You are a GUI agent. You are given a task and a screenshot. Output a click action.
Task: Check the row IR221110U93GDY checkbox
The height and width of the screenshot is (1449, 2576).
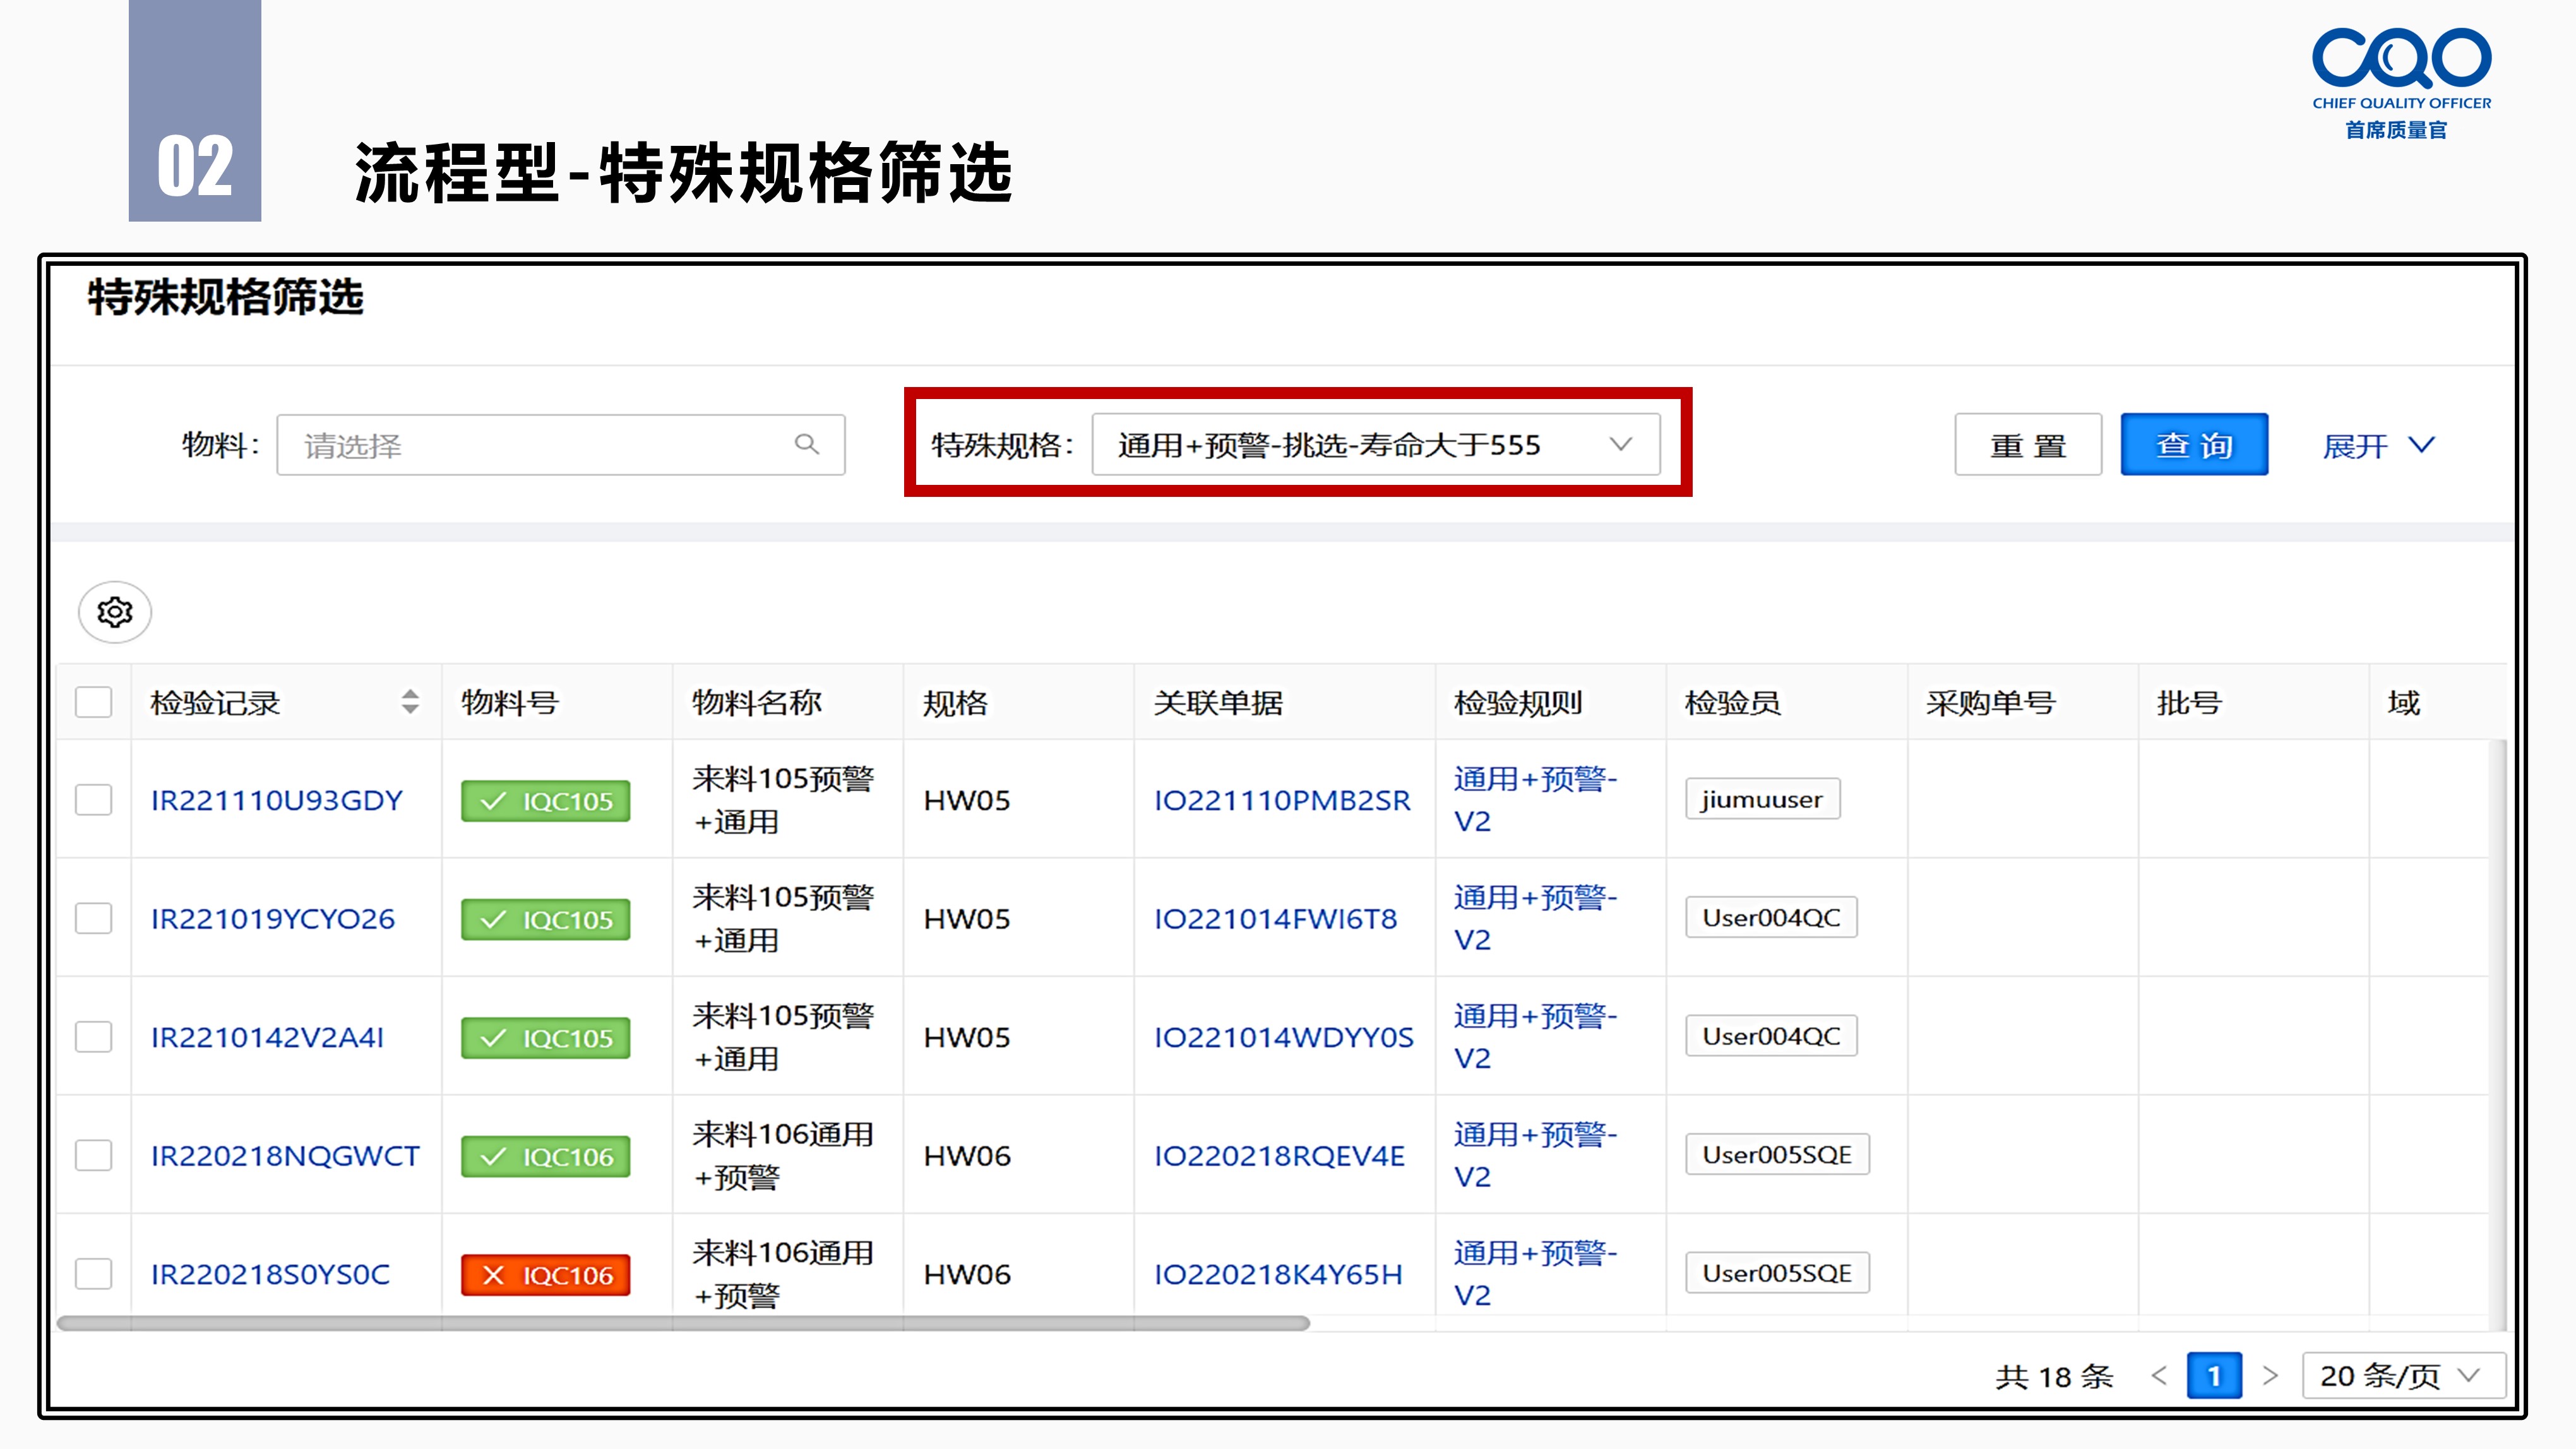coord(94,800)
